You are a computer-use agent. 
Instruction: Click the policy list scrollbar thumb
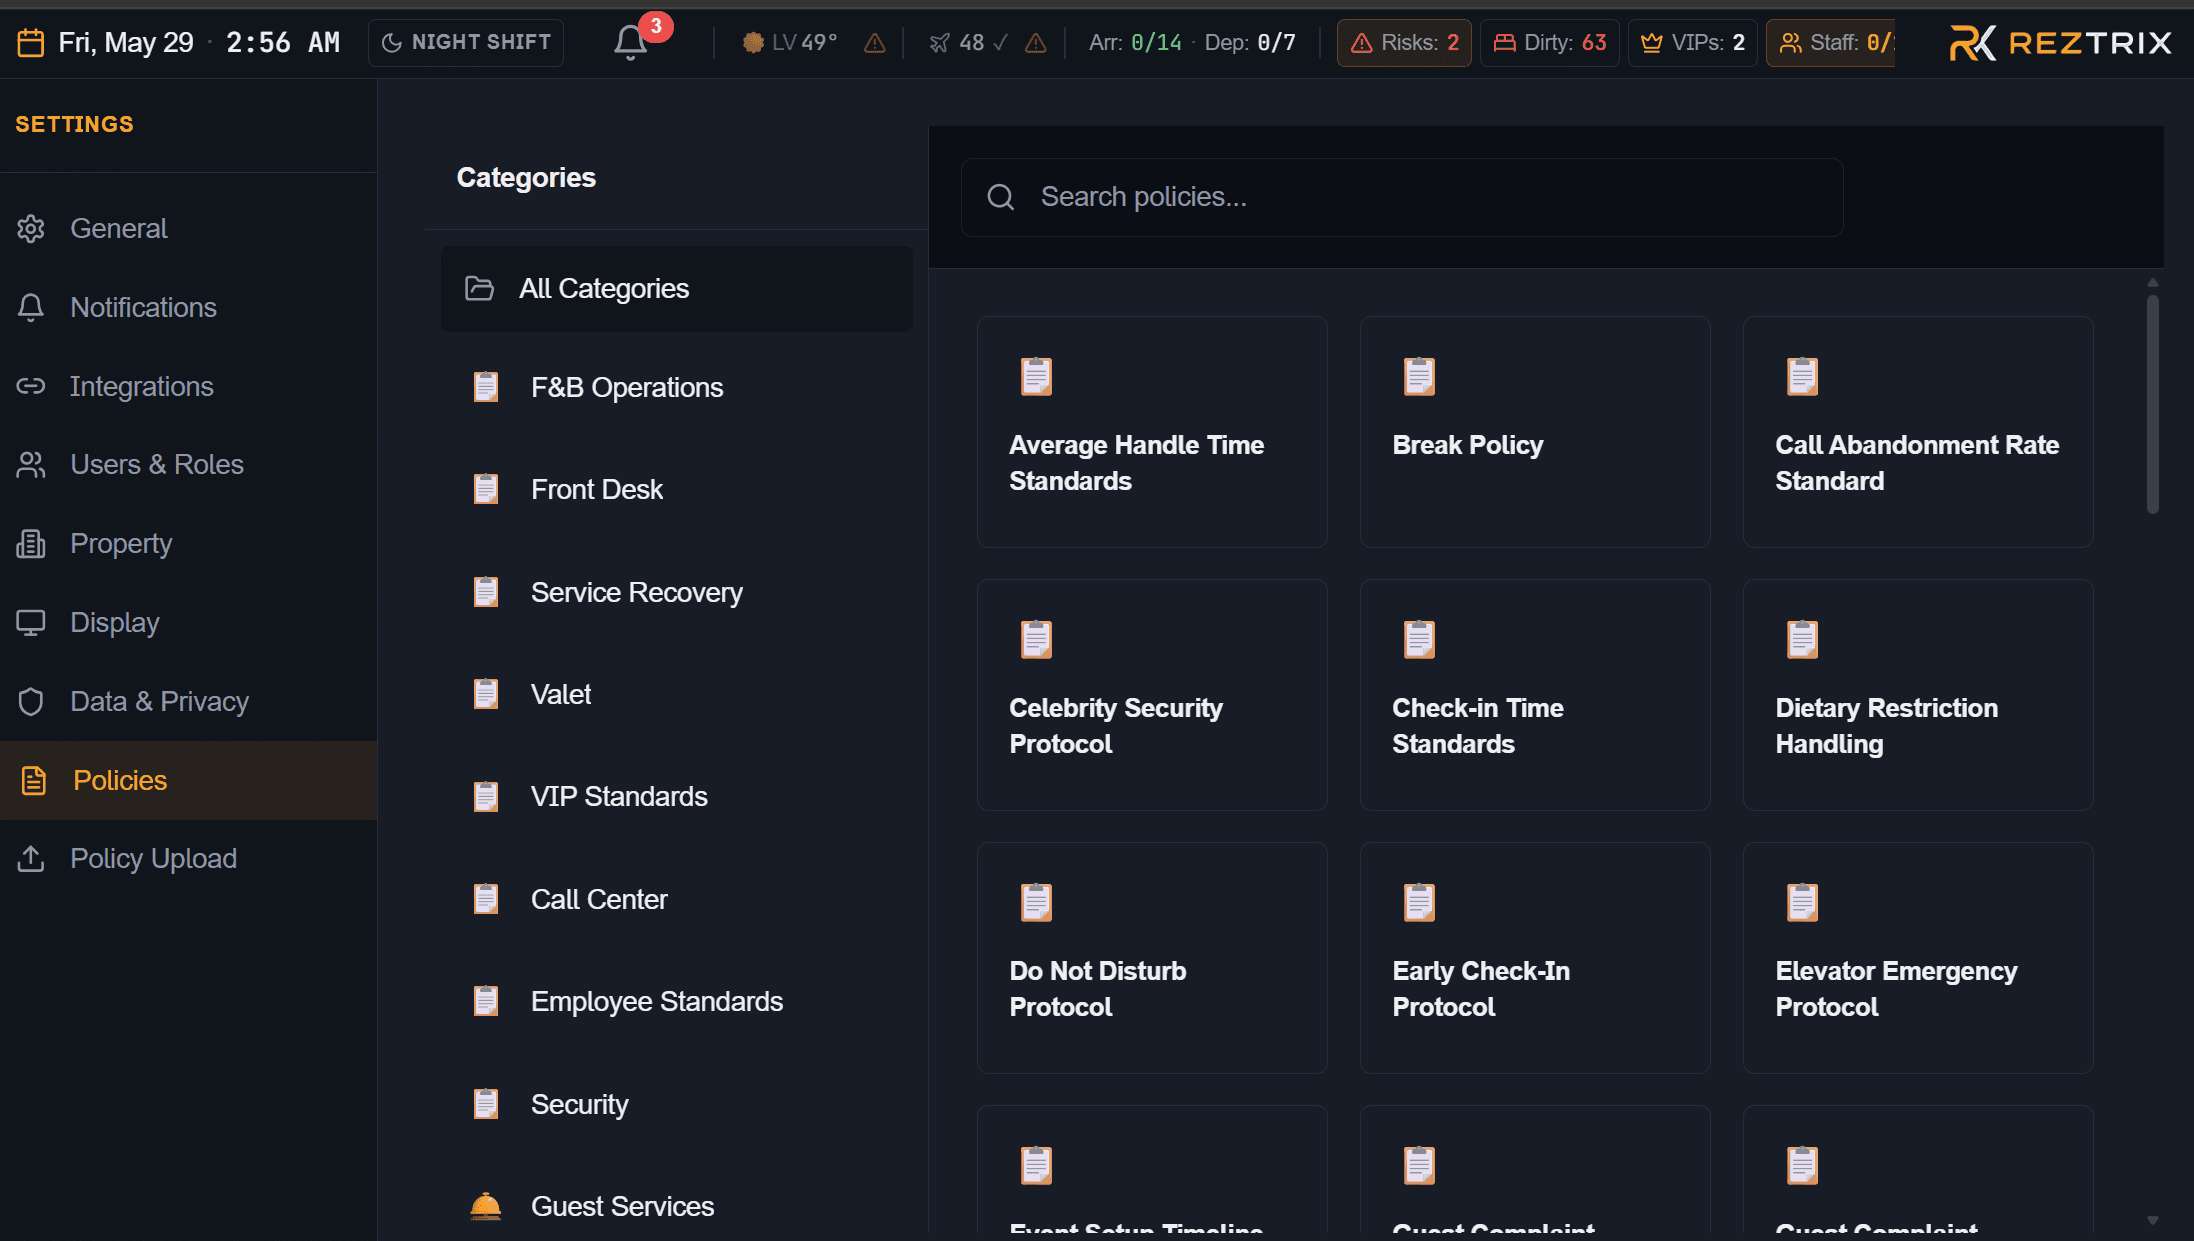pos(2152,404)
